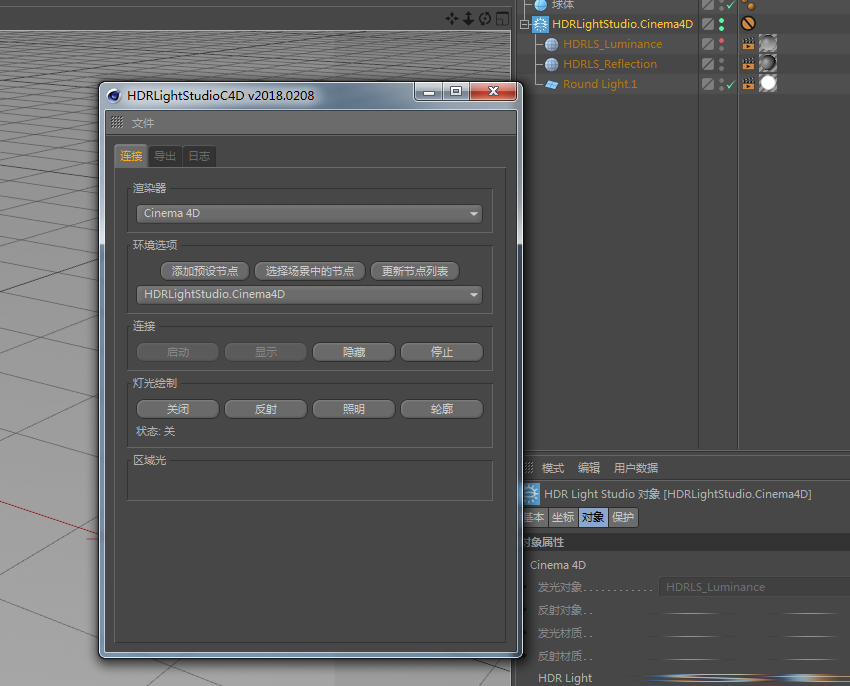Open the 渲染器 Cinema 4D dropdown
Screen dimensions: 850x686
[x=309, y=214]
